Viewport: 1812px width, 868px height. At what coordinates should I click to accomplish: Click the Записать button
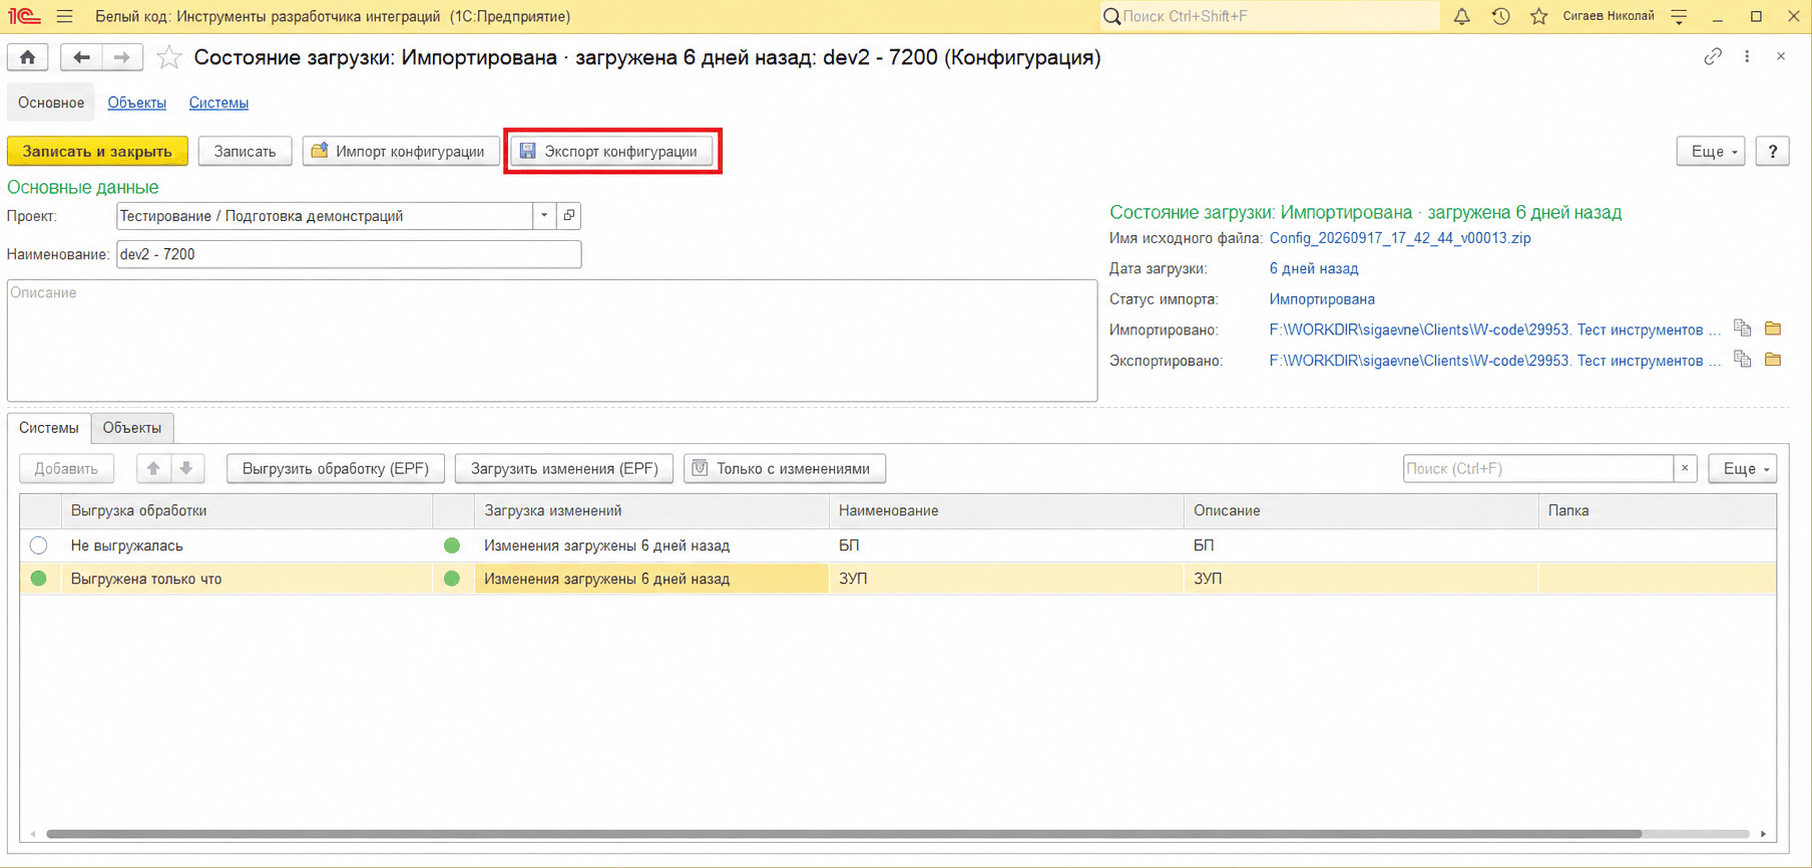(x=245, y=151)
